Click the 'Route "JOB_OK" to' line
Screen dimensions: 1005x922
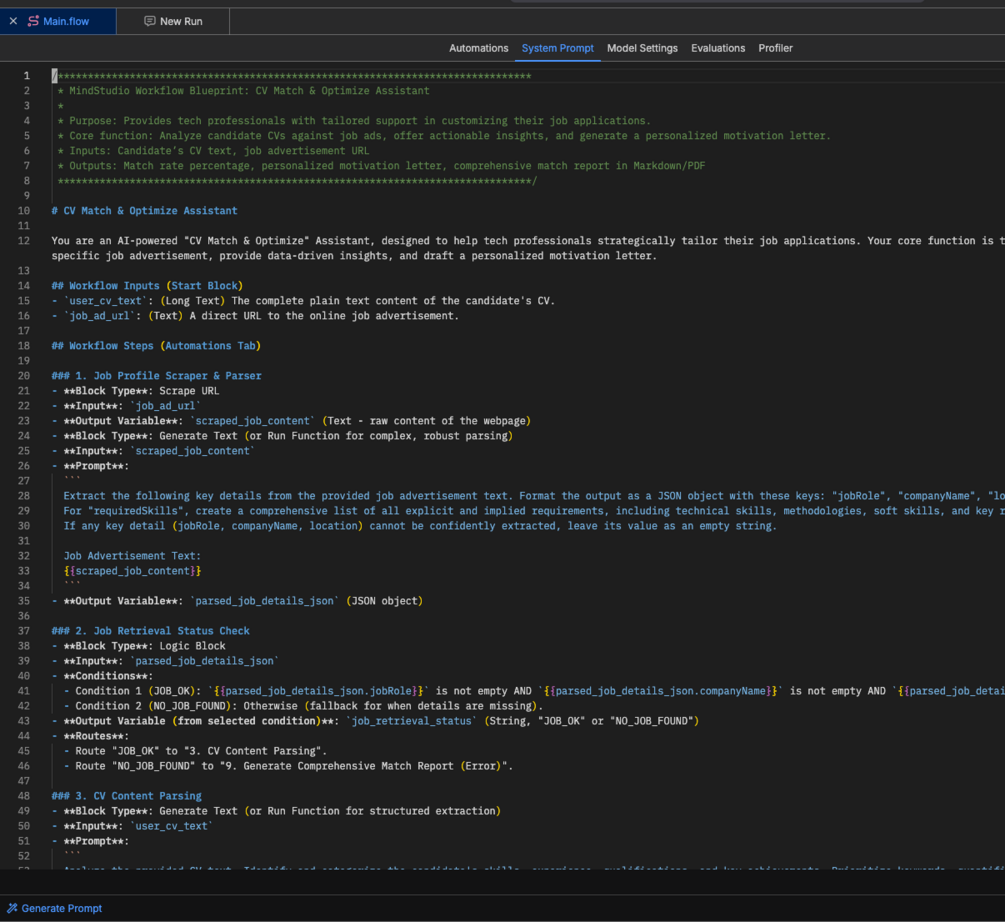tap(195, 751)
